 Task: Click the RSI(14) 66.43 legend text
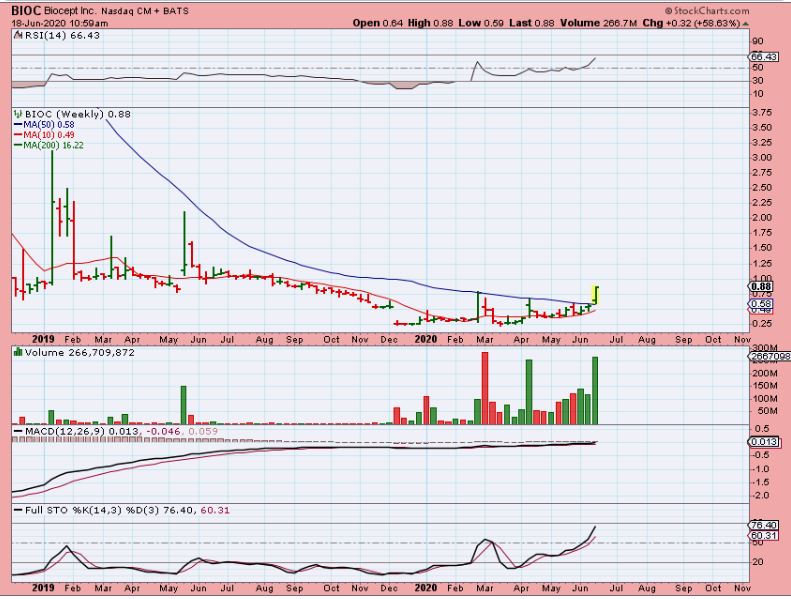(62, 35)
